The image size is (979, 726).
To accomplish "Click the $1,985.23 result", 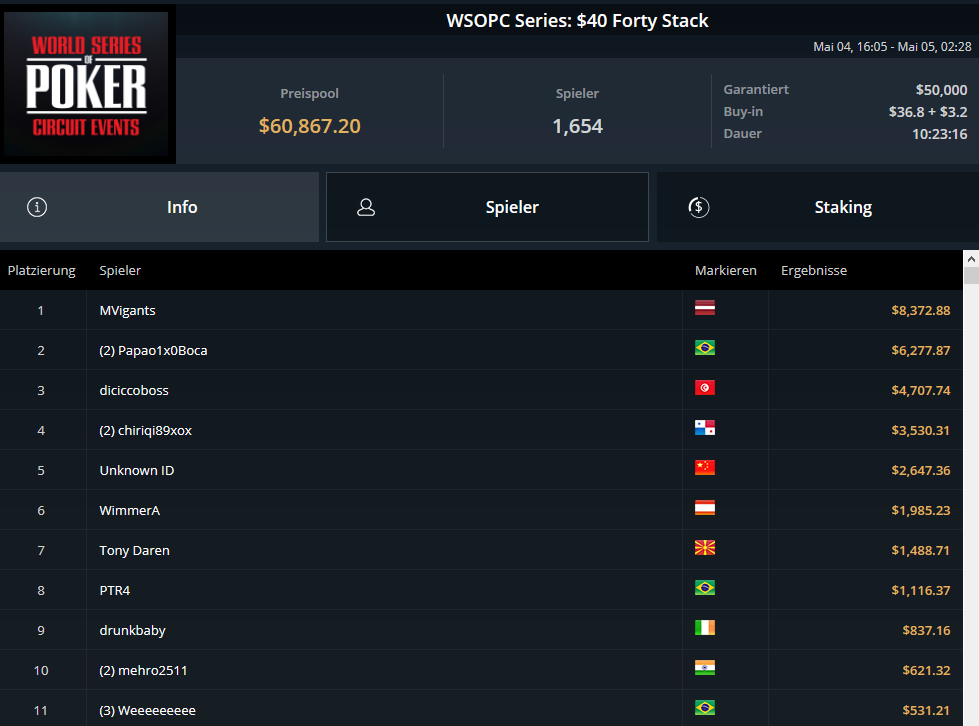I will pyautogui.click(x=920, y=510).
